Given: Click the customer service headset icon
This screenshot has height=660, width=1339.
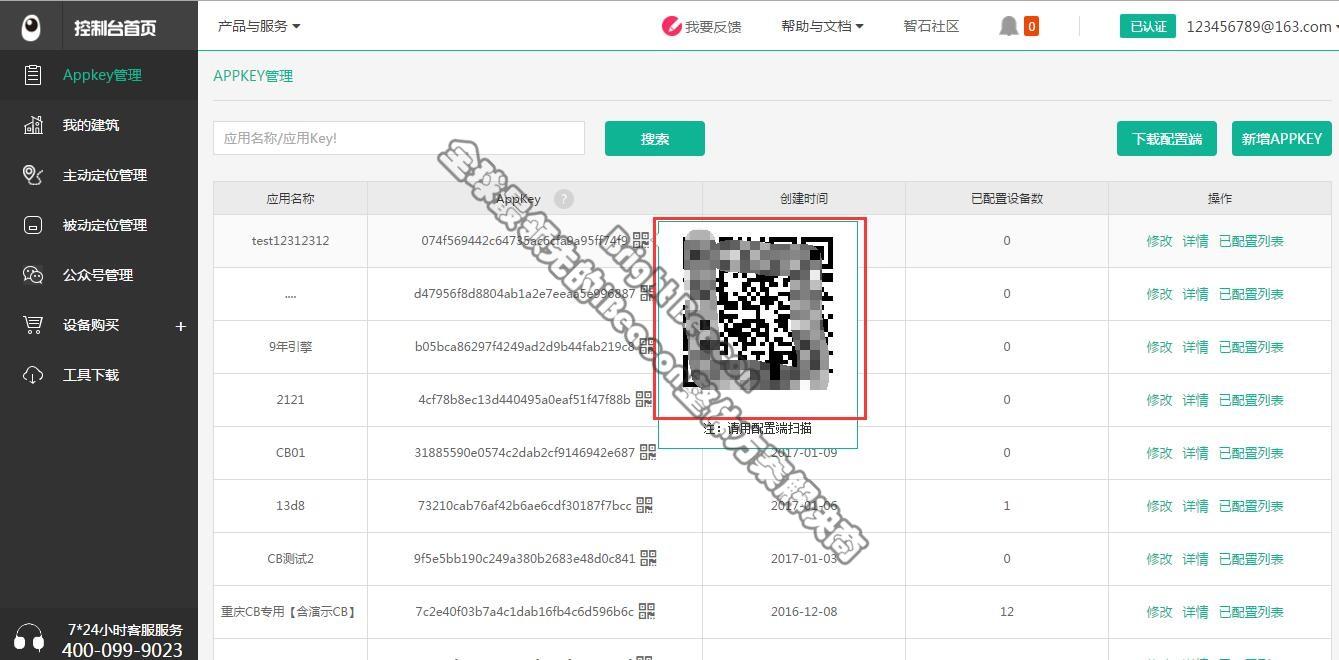Looking at the screenshot, I should click(30, 639).
